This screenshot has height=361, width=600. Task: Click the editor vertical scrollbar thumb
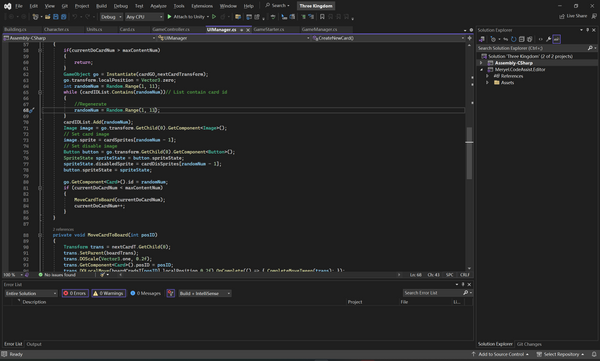[x=470, y=153]
